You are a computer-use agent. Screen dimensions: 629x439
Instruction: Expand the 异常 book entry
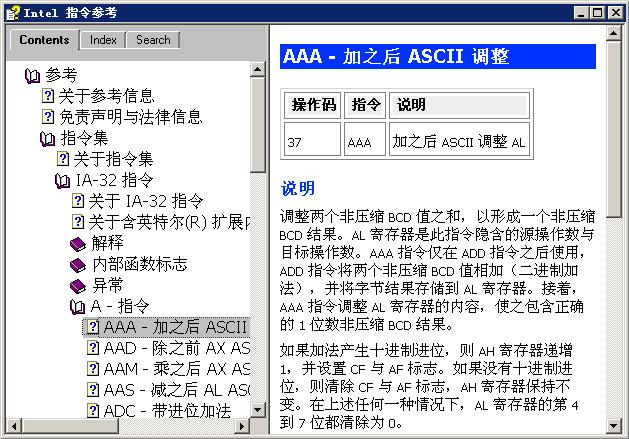(108, 286)
